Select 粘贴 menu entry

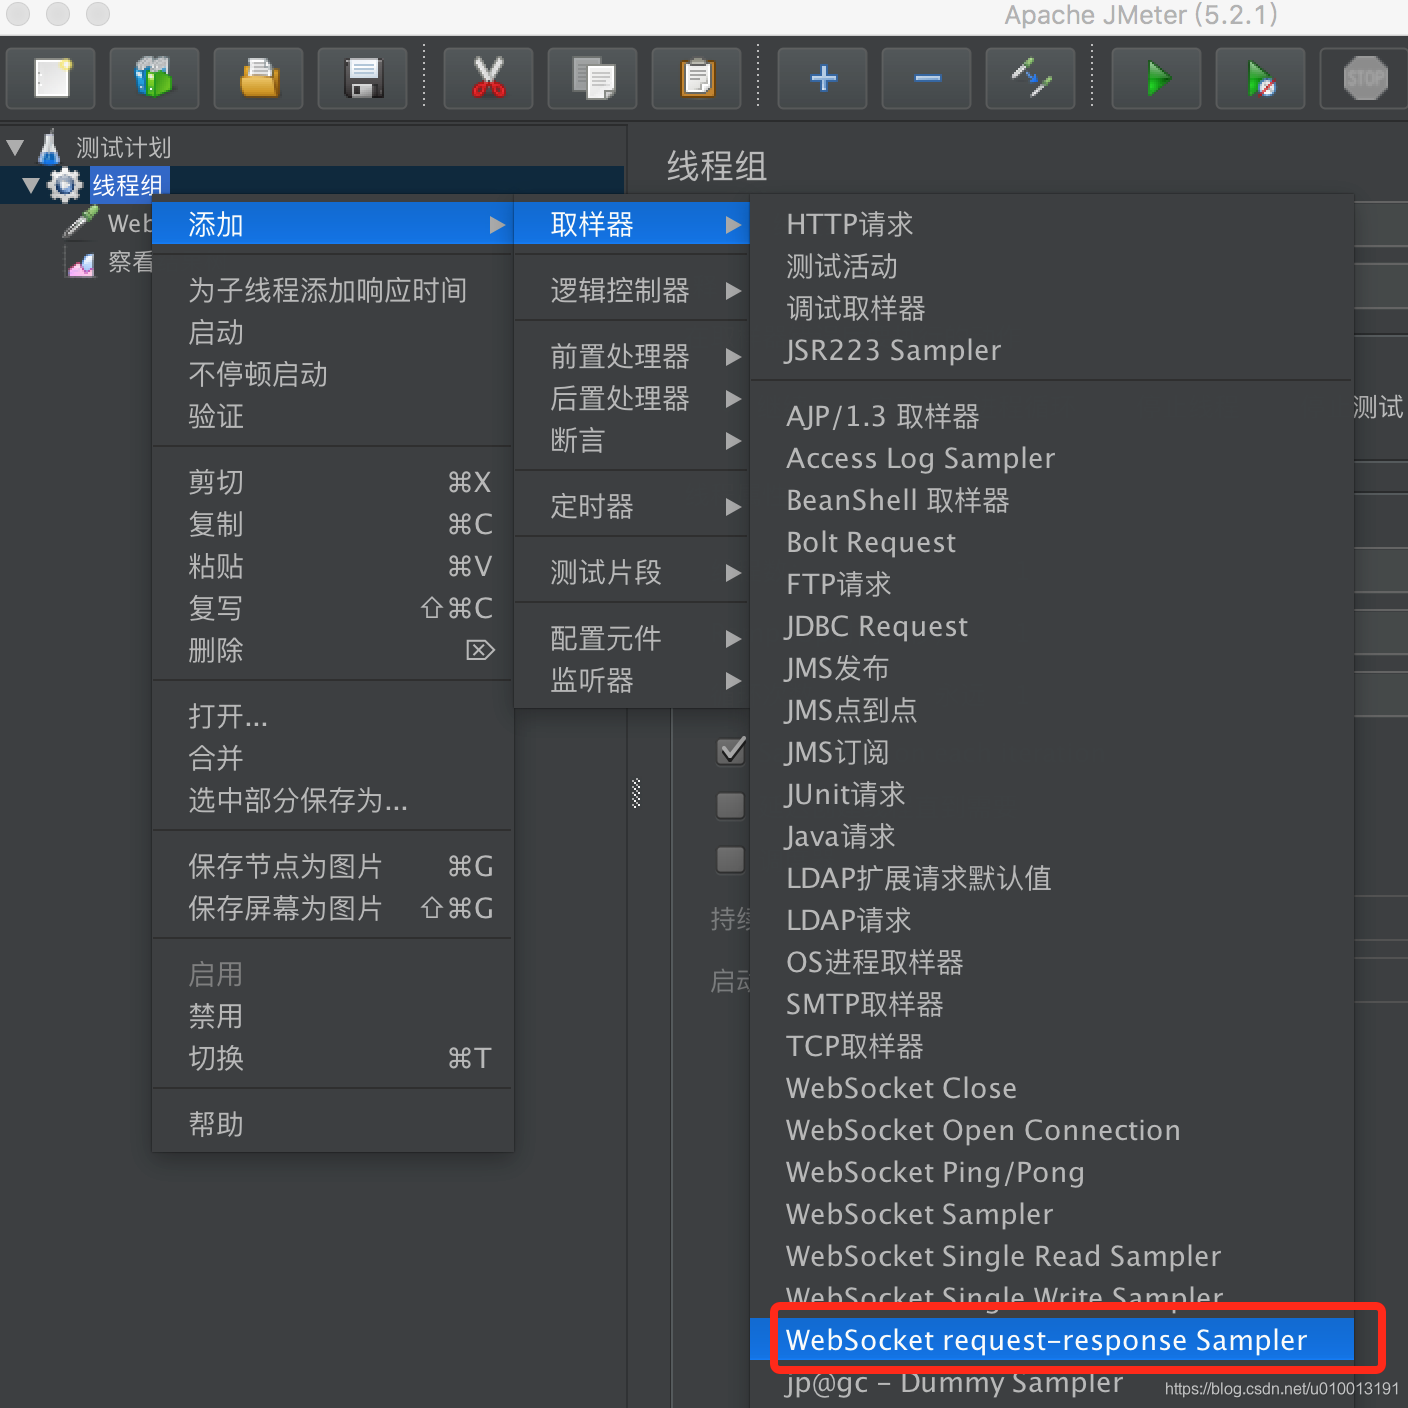coord(333,567)
